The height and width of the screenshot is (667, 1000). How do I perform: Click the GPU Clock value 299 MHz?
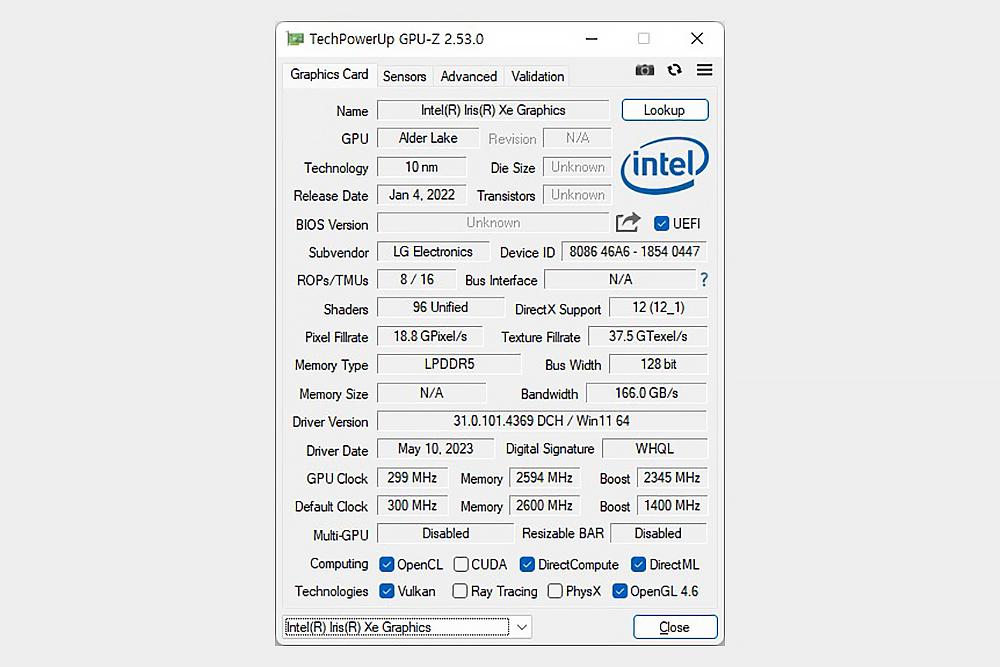click(x=412, y=478)
